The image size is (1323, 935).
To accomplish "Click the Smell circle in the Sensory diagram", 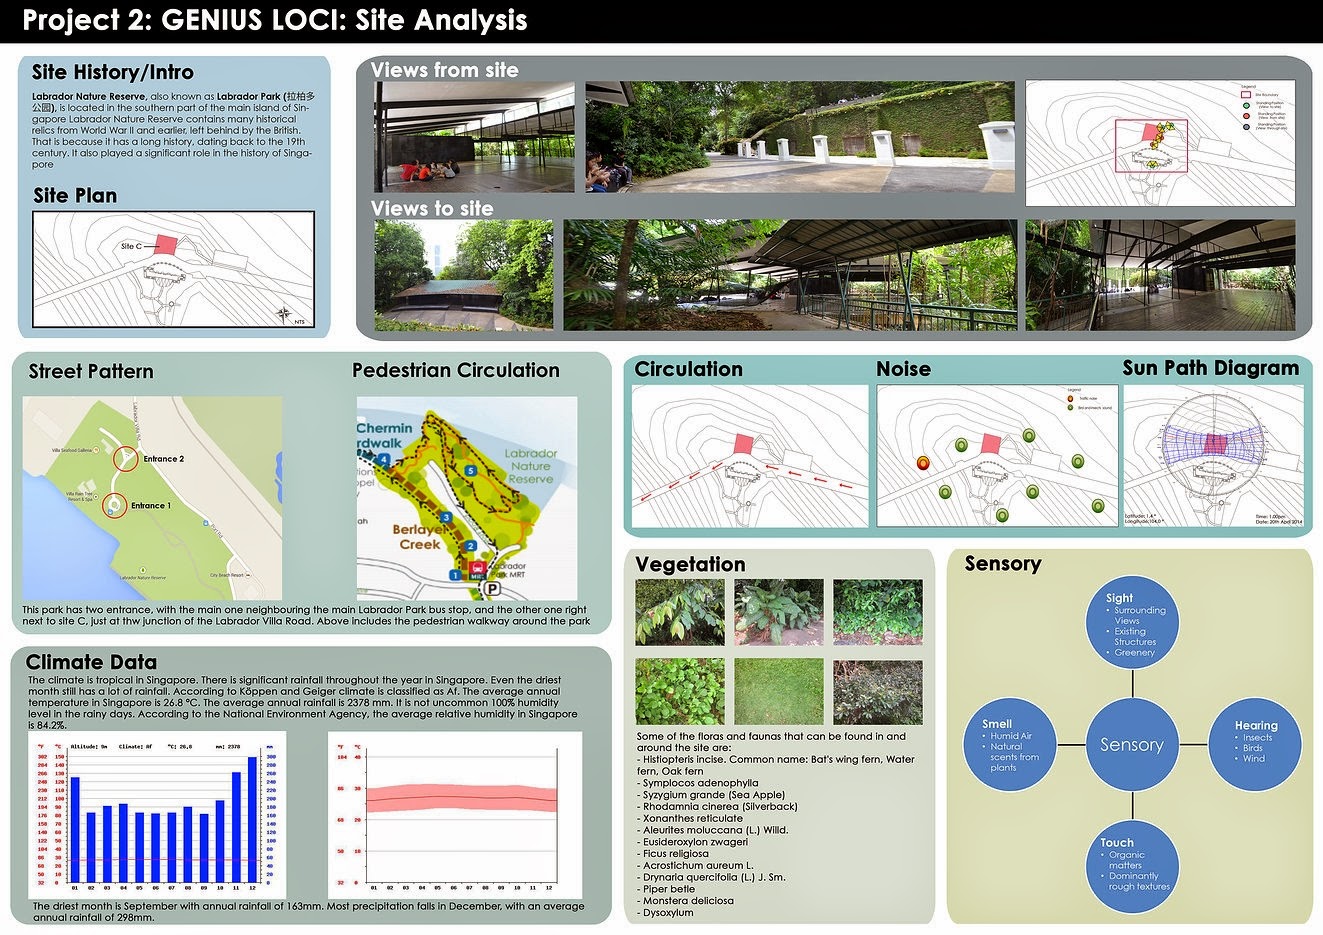I will 1012,744.
